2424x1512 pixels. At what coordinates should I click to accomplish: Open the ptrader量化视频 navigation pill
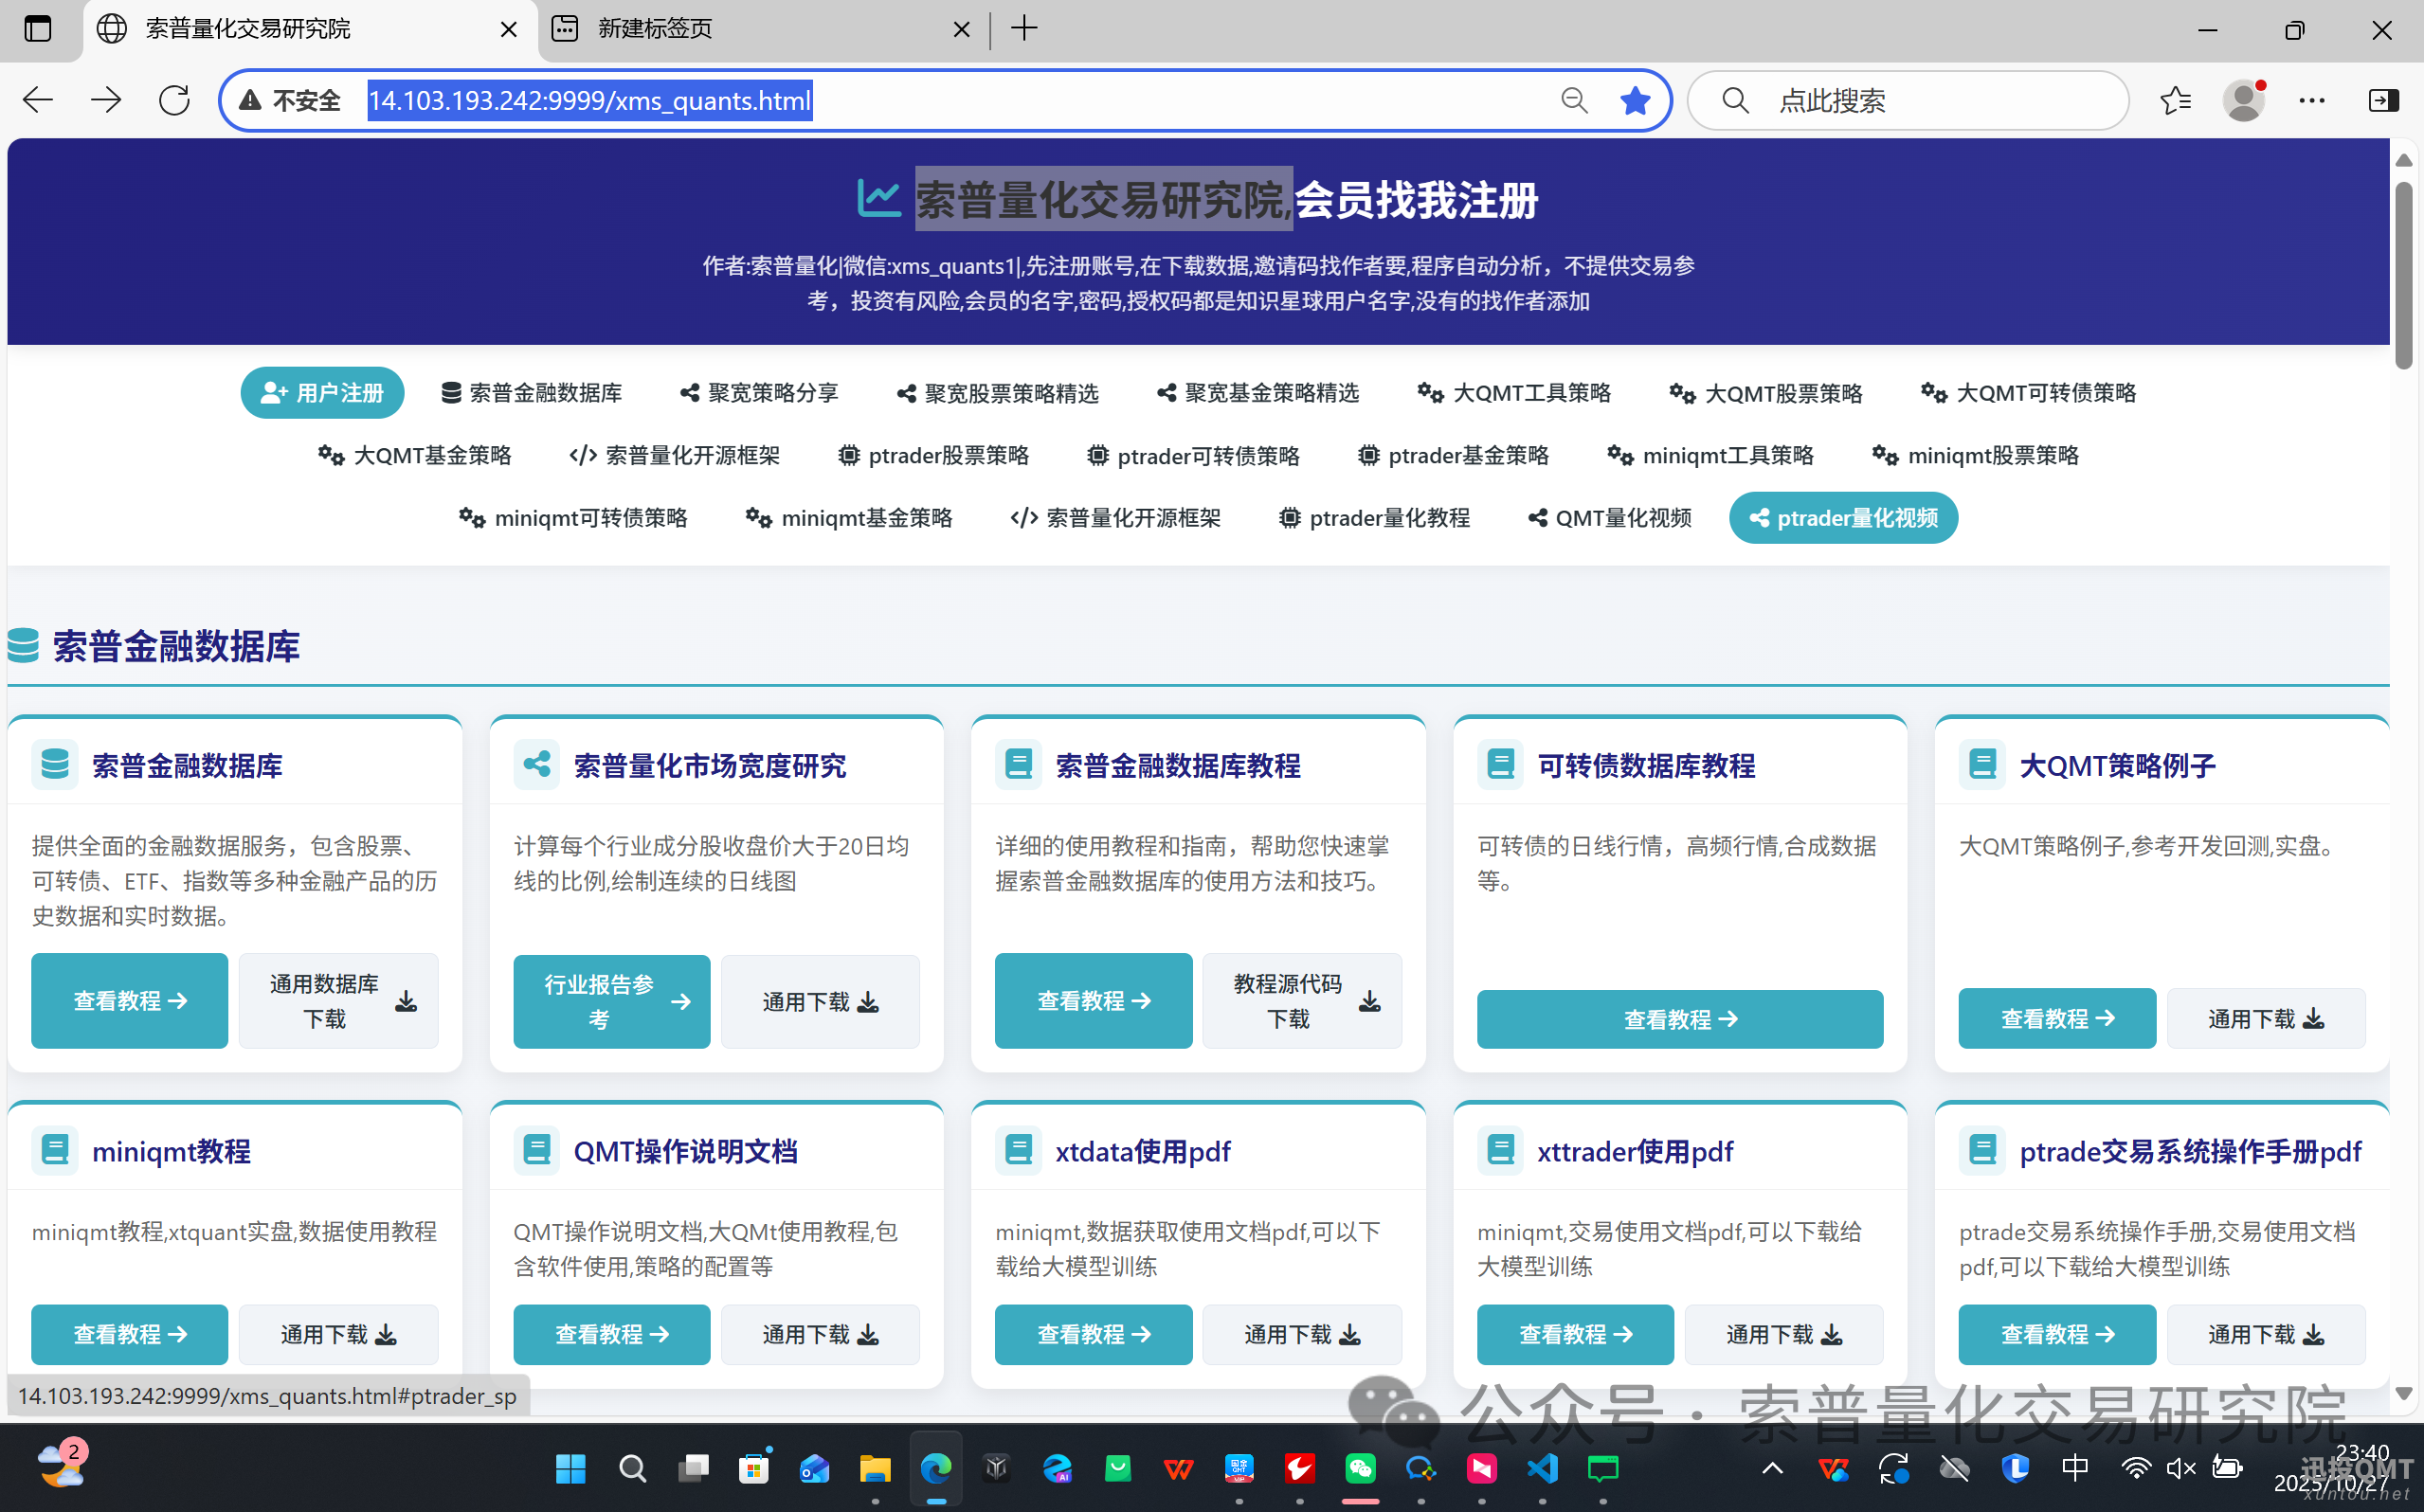pos(1843,518)
